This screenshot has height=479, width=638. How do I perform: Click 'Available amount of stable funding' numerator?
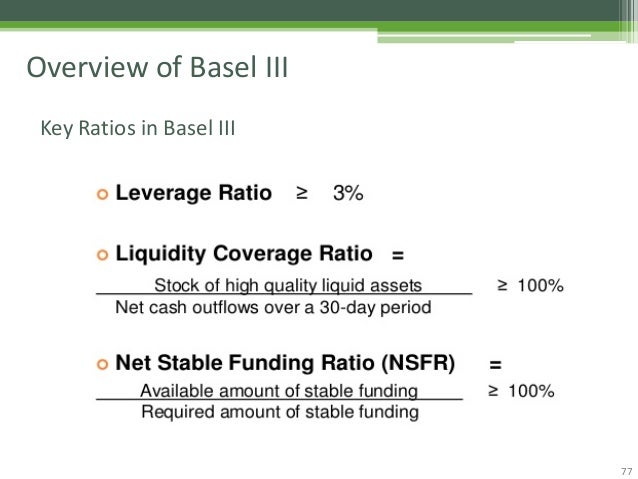coord(279,391)
